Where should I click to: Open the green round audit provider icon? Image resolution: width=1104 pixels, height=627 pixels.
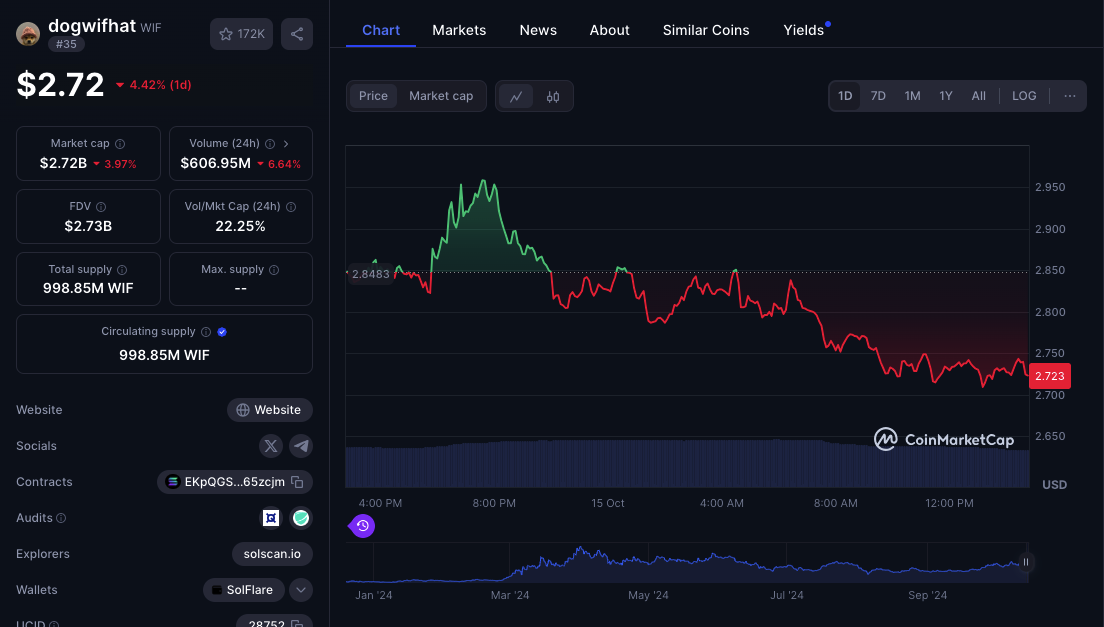(301, 518)
